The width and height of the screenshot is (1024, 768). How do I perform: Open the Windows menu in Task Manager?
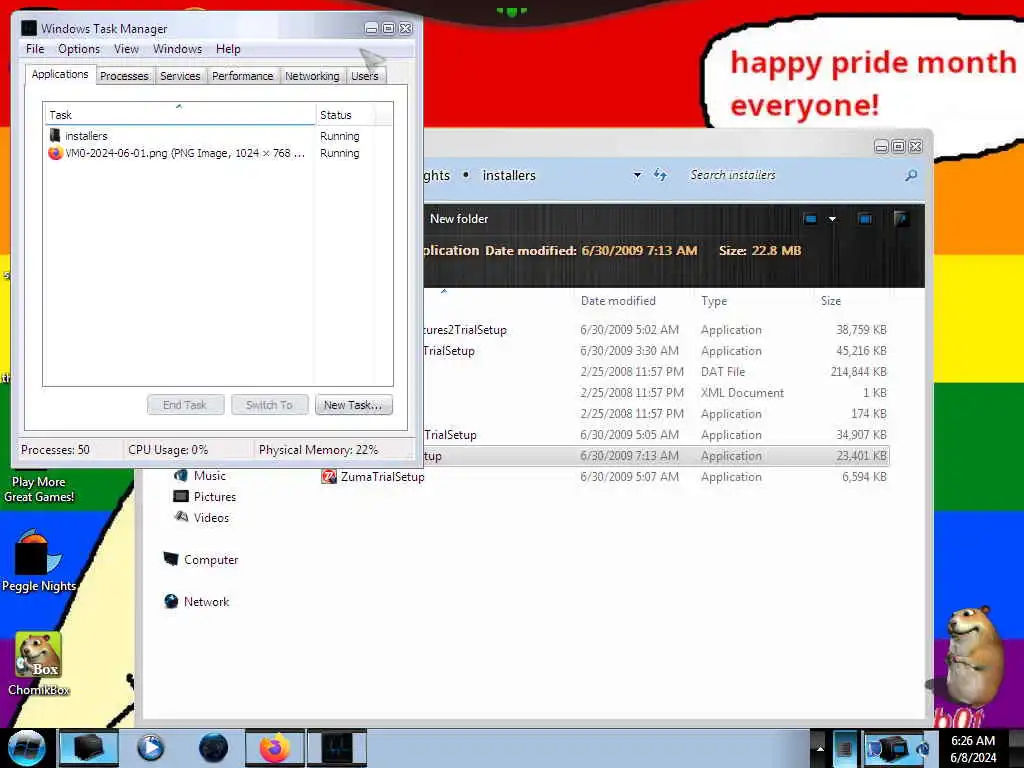[177, 49]
